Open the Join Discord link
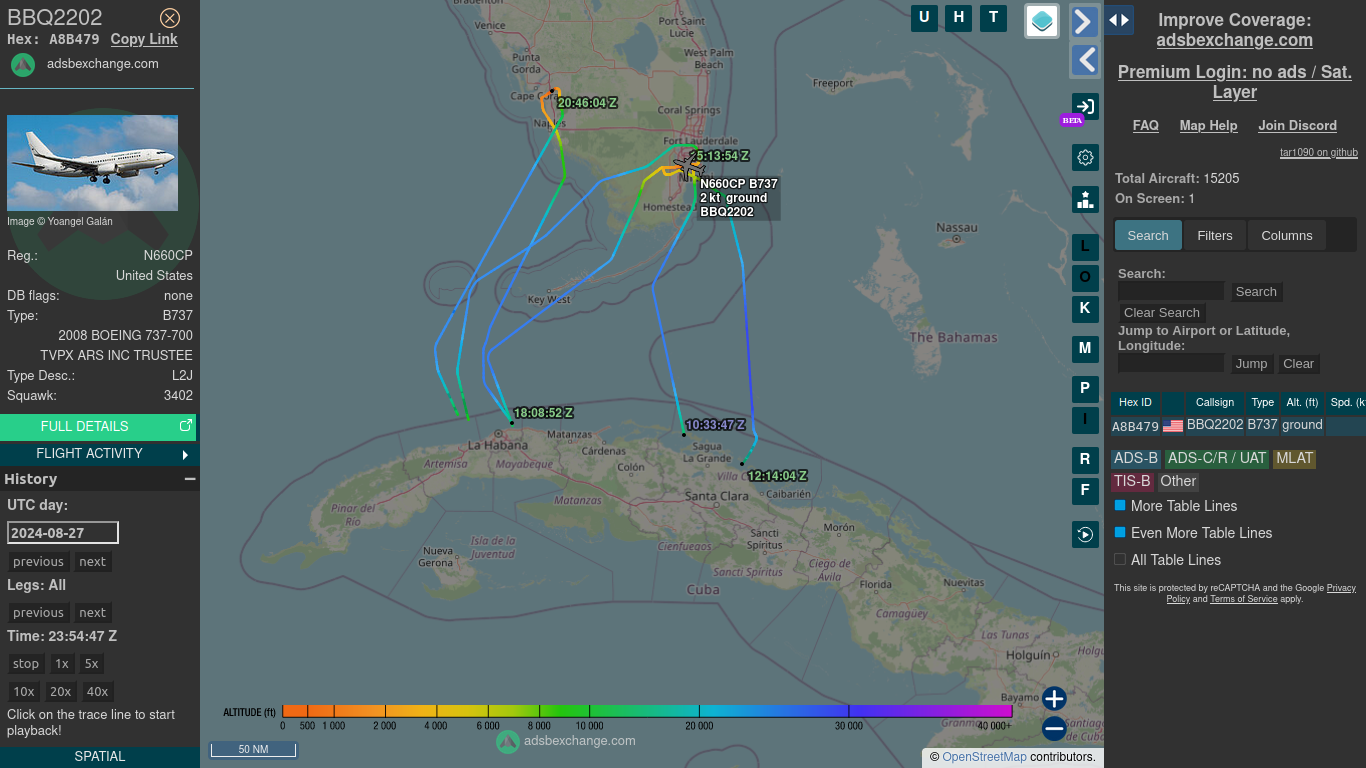This screenshot has height=768, width=1366. click(x=1297, y=126)
